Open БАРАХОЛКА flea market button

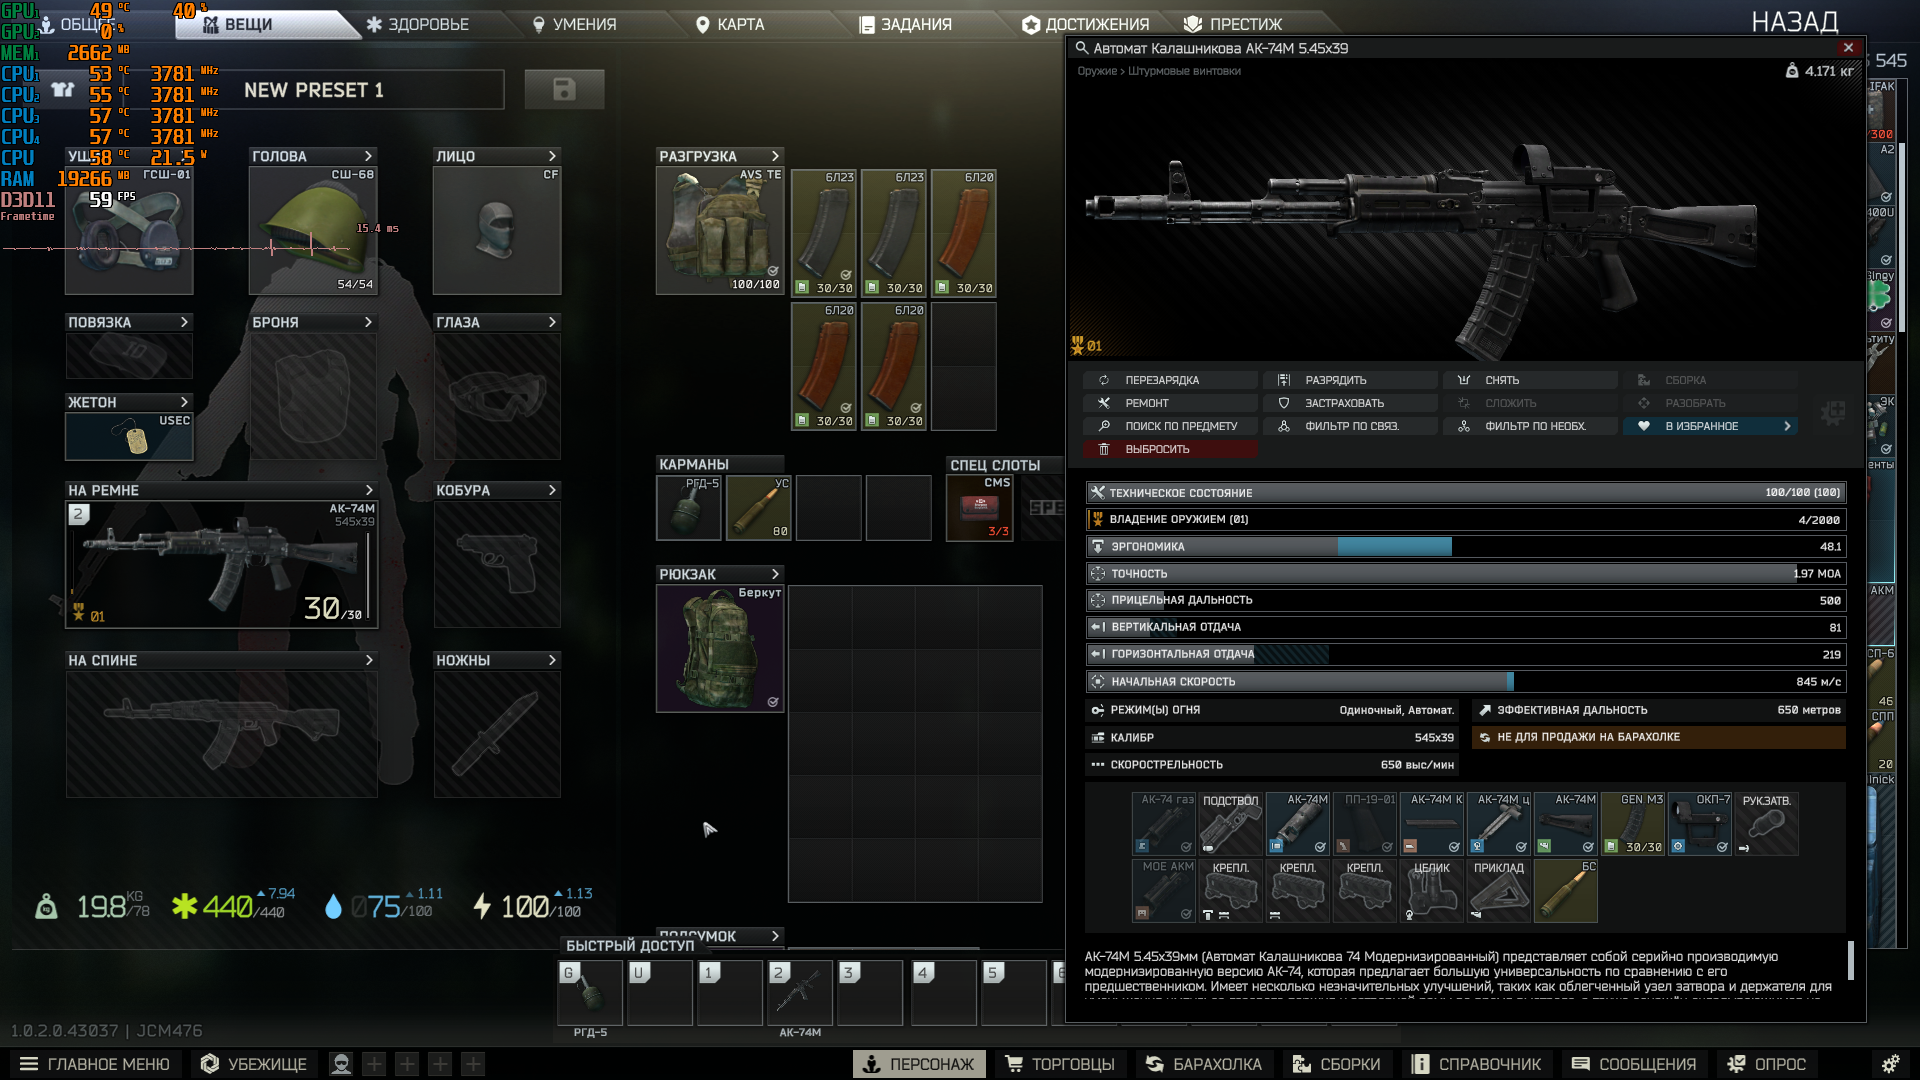tap(1203, 1064)
